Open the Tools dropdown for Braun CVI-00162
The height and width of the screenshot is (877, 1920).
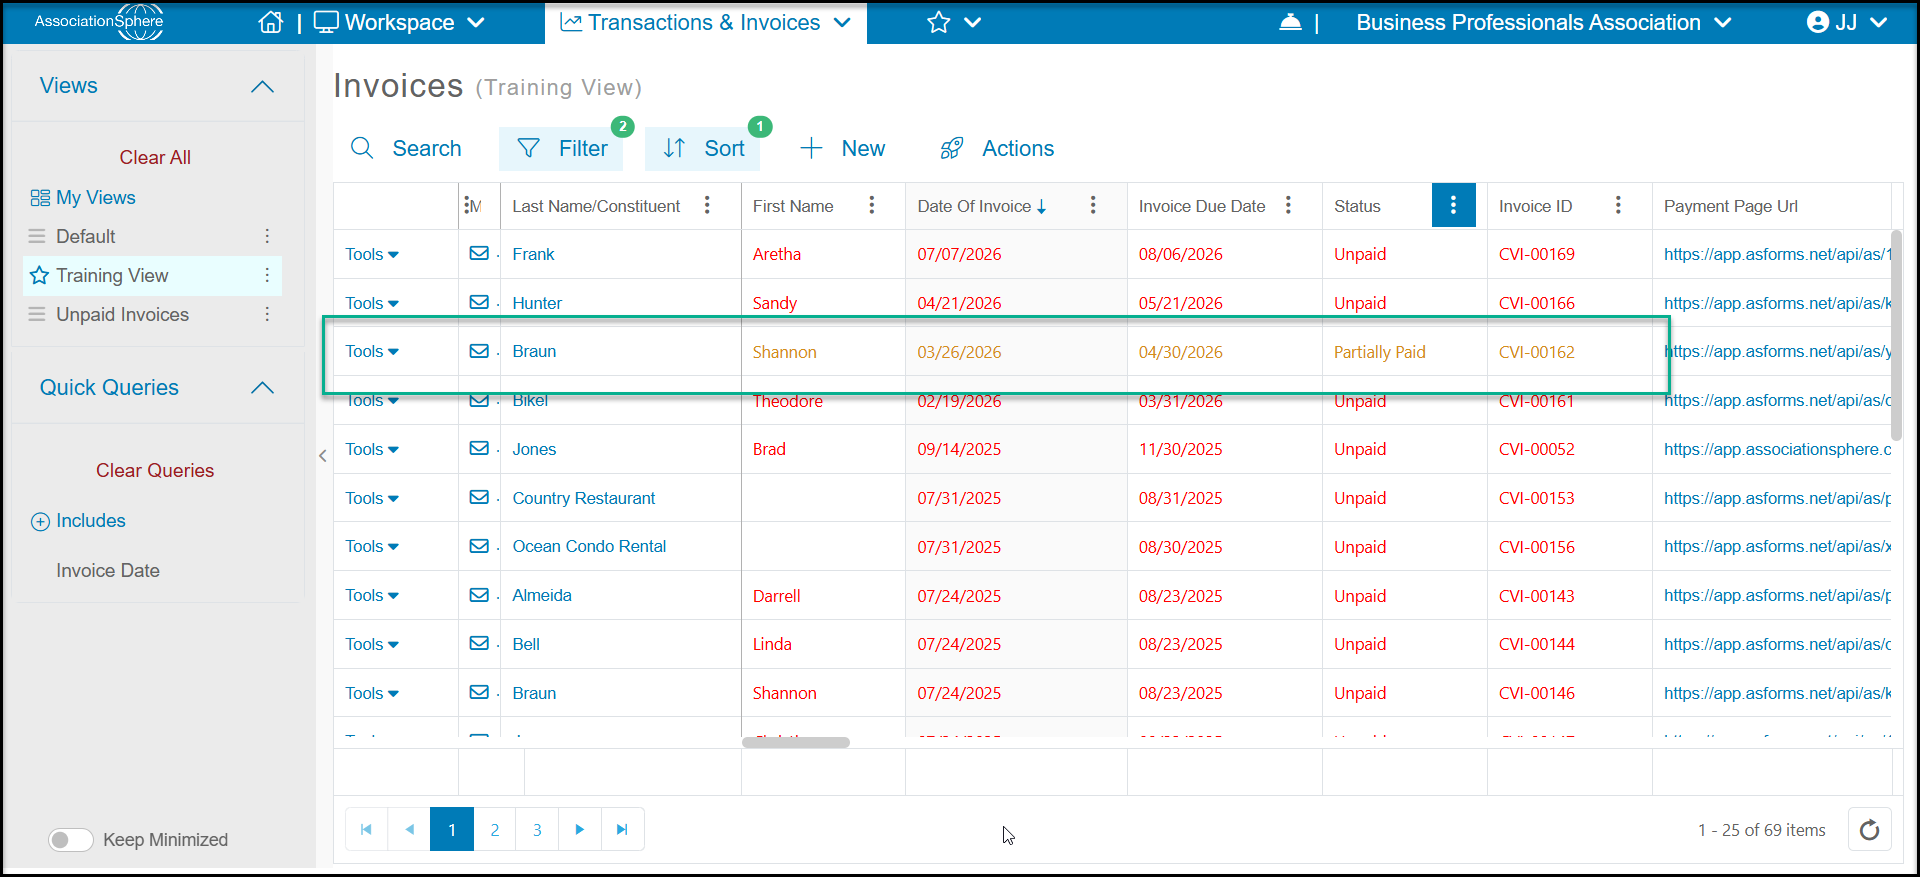372,352
